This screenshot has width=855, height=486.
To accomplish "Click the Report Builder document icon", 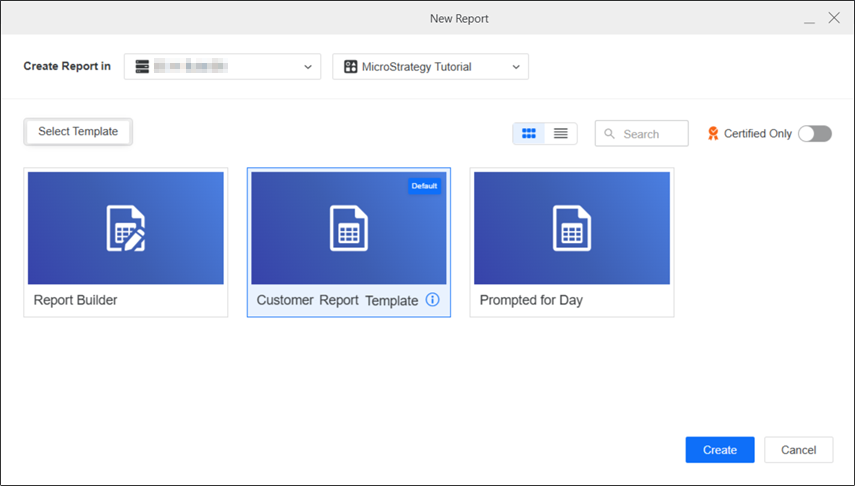I will pos(126,229).
